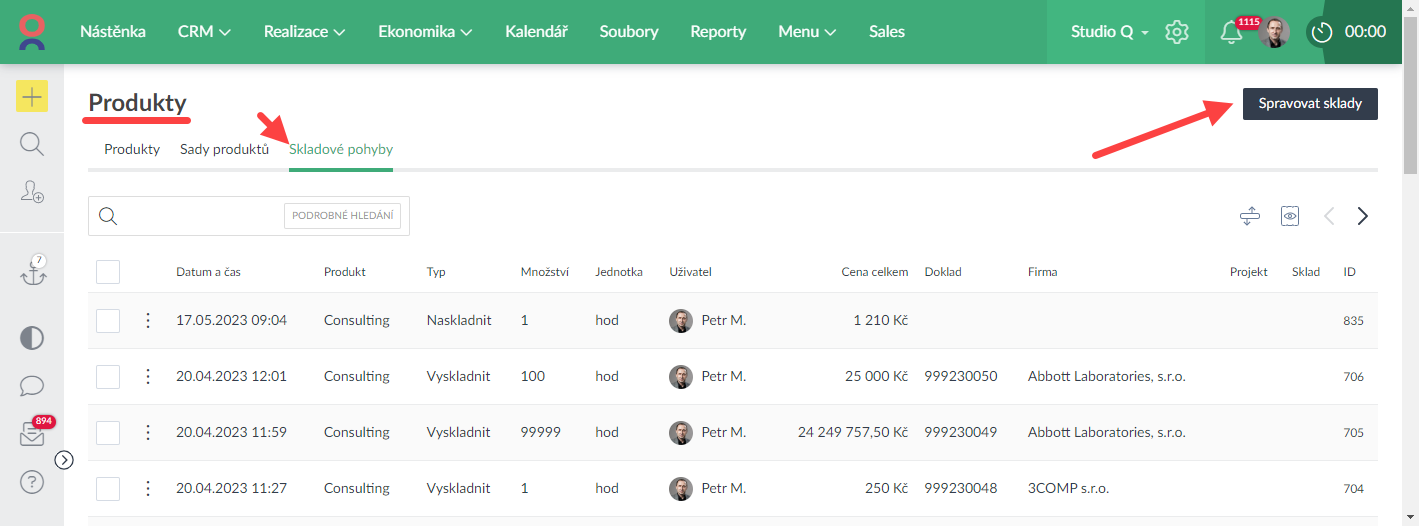1419x526 pixels.
Task: Open settings gear in top bar
Action: tap(1177, 32)
